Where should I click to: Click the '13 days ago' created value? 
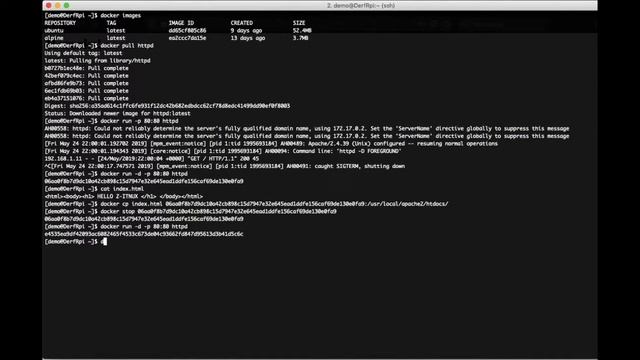coord(248,38)
